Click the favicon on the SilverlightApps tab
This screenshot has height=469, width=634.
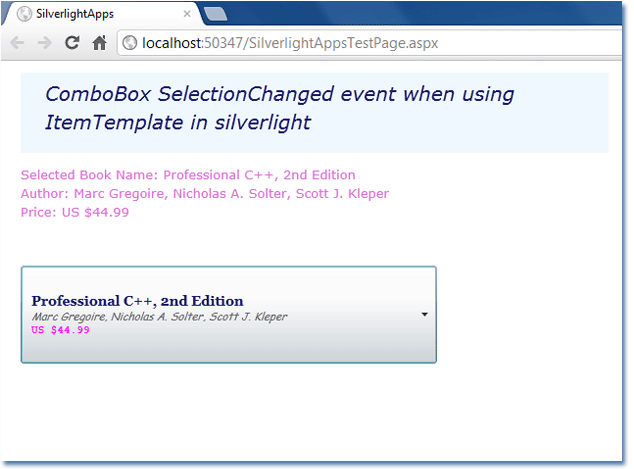[24, 14]
